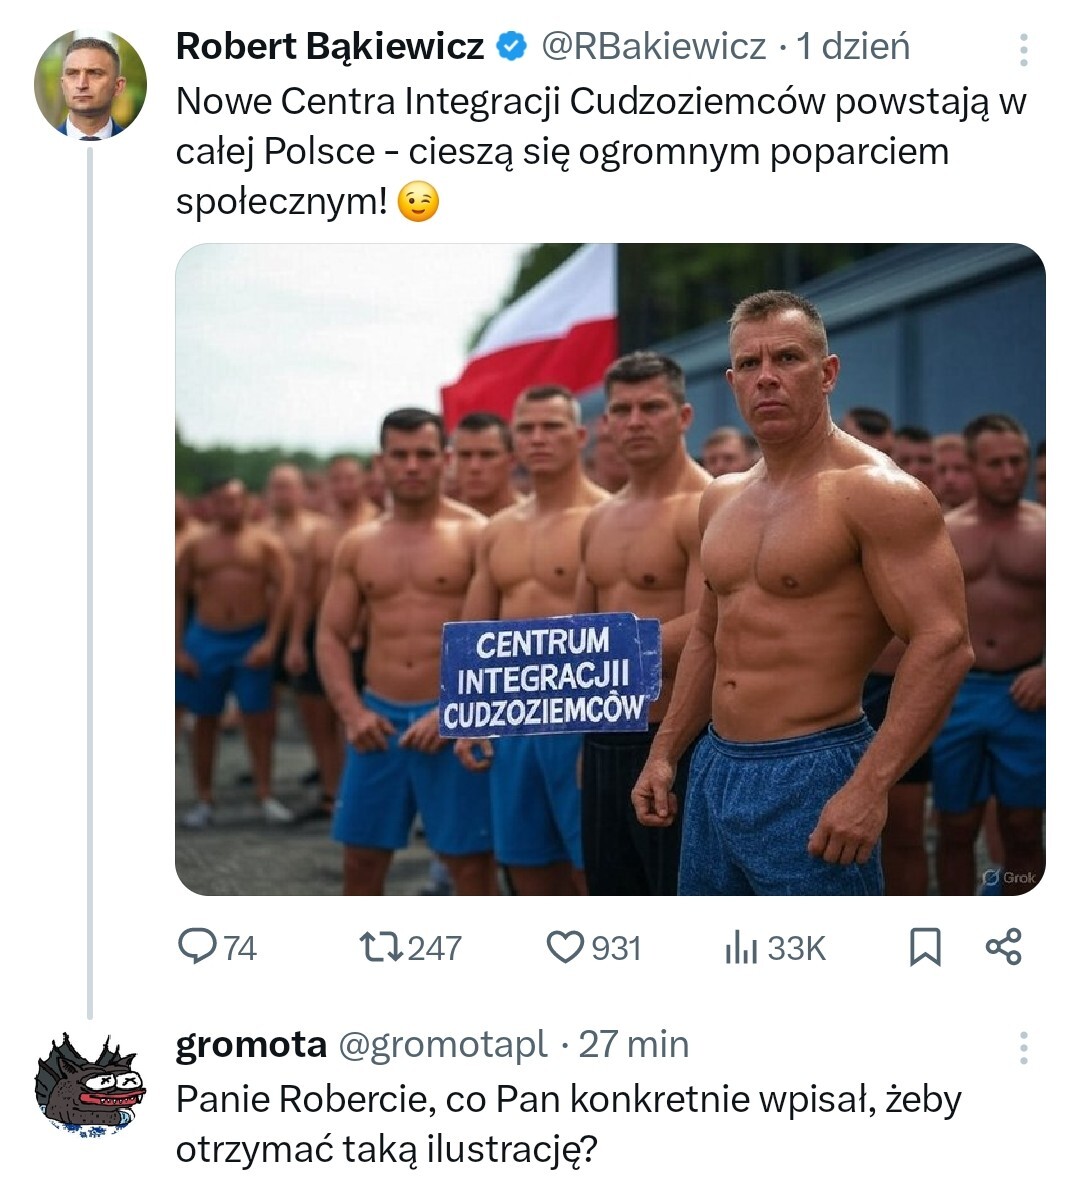Image resolution: width=1080 pixels, height=1186 pixels.
Task: Open replies via the comment bubble icon
Action: click(x=197, y=947)
